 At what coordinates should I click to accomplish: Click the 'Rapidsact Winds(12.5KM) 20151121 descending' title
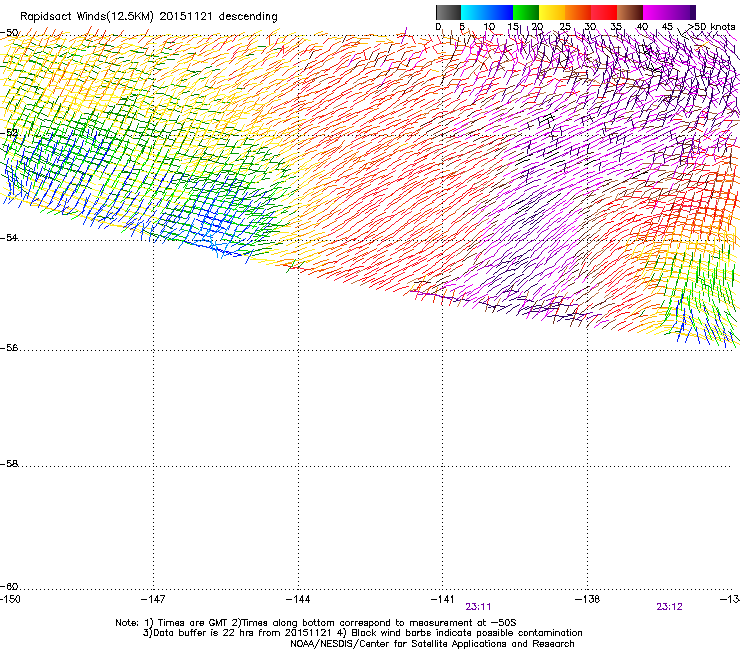coord(149,17)
